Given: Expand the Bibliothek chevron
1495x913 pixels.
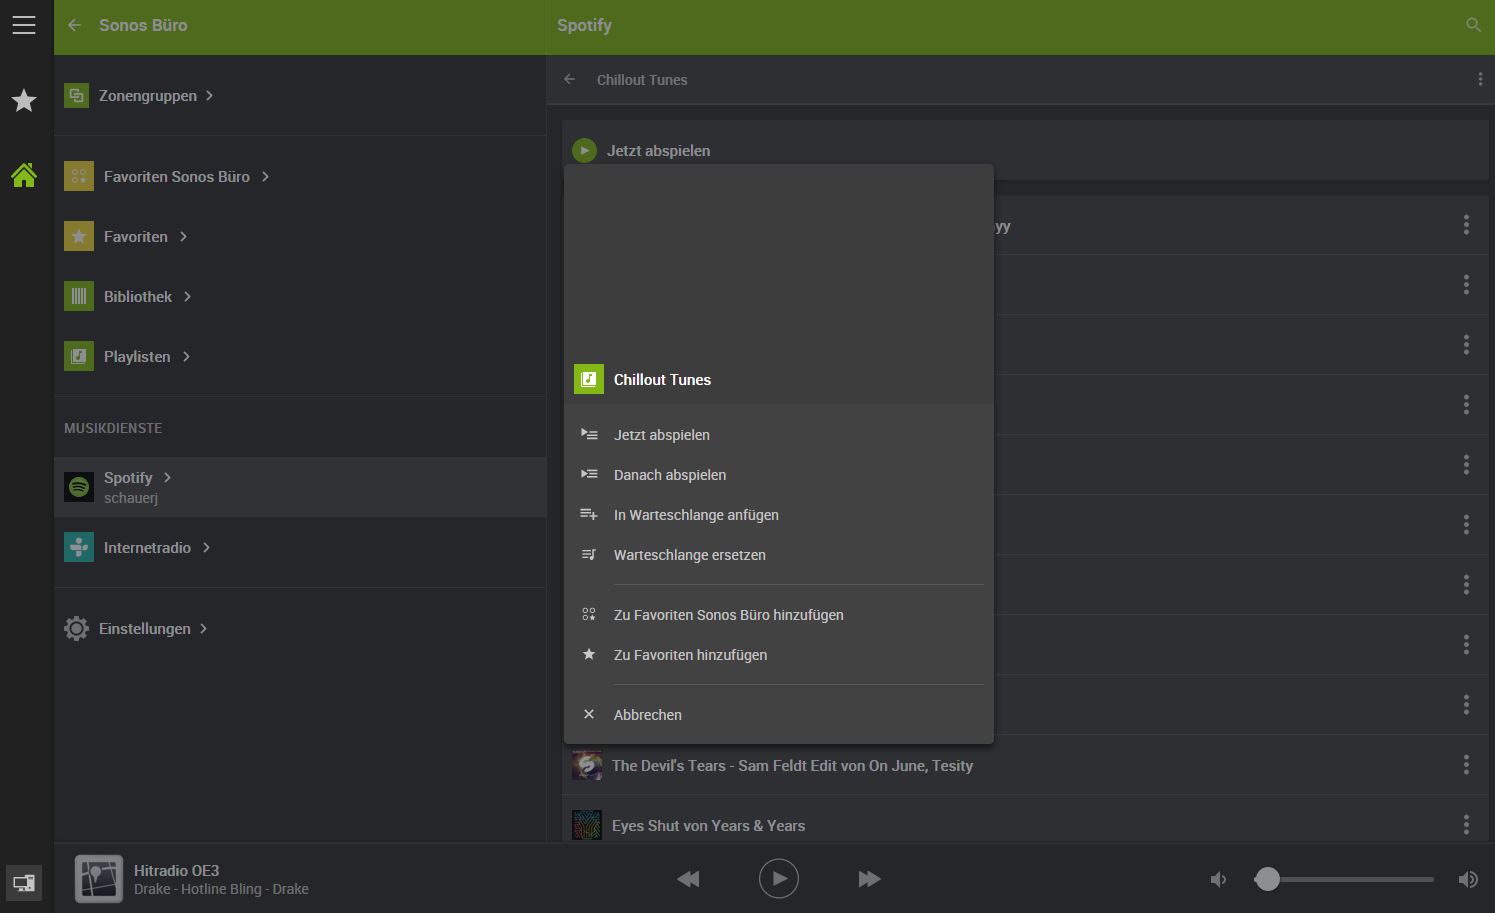Looking at the screenshot, I should [187, 296].
